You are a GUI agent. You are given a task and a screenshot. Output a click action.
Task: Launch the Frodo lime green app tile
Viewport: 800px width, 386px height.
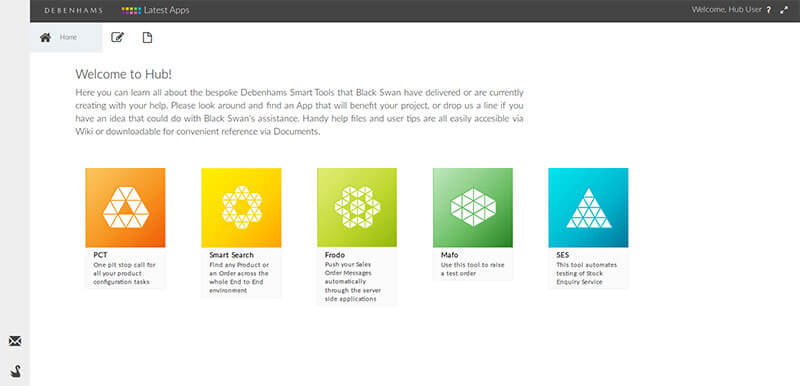point(357,208)
